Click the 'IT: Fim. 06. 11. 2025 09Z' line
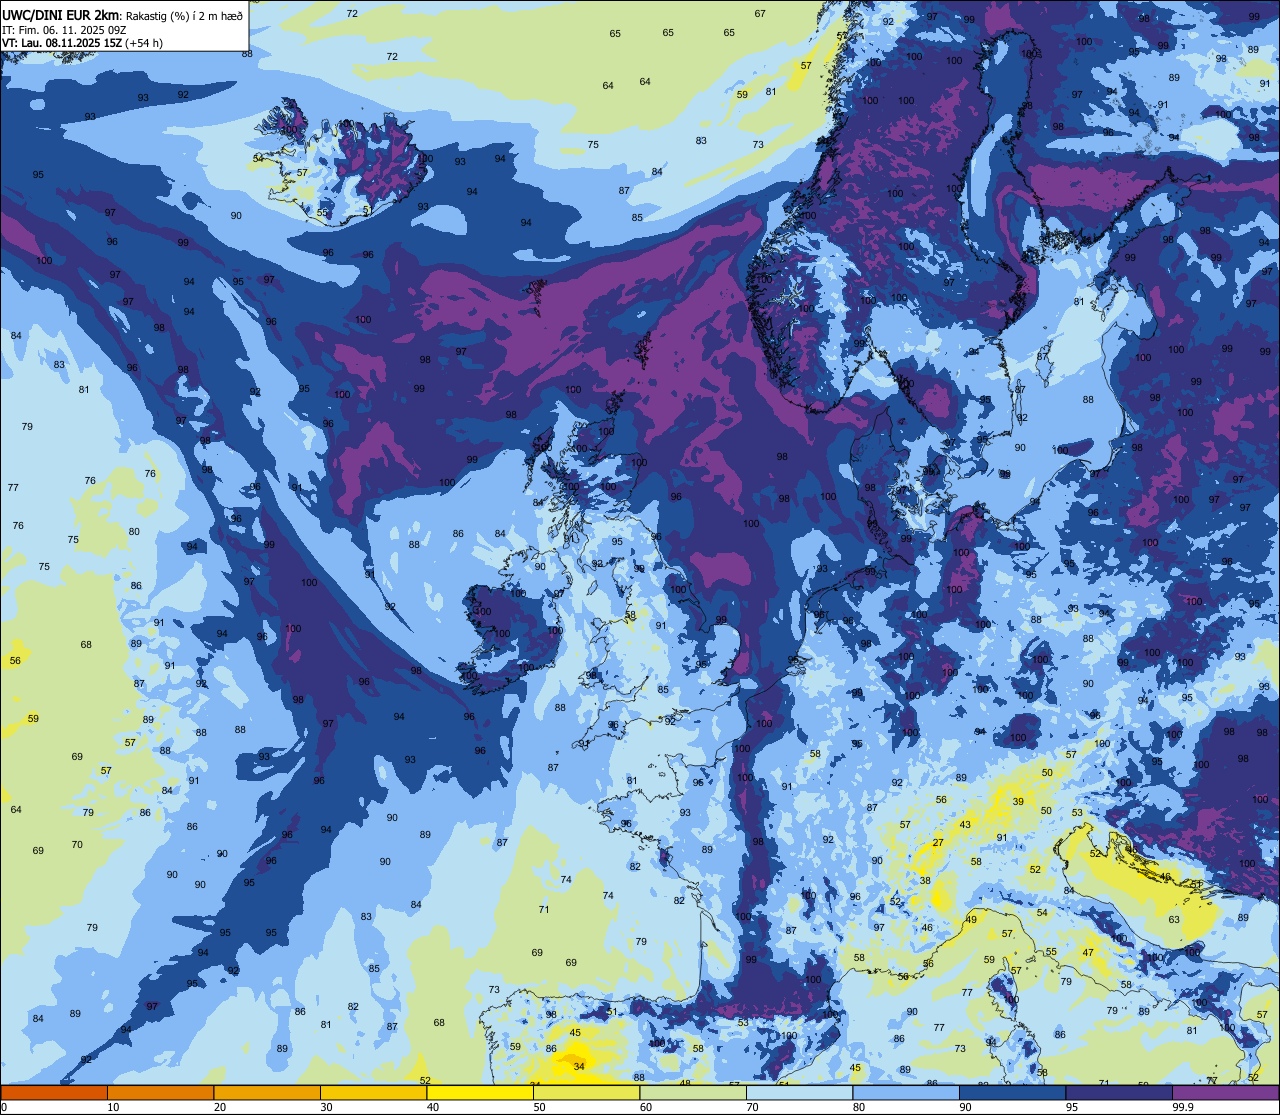 (x=64, y=30)
